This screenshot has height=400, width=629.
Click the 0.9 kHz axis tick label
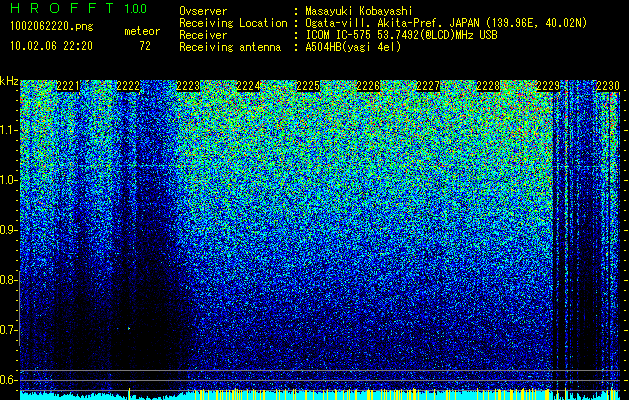[8, 230]
